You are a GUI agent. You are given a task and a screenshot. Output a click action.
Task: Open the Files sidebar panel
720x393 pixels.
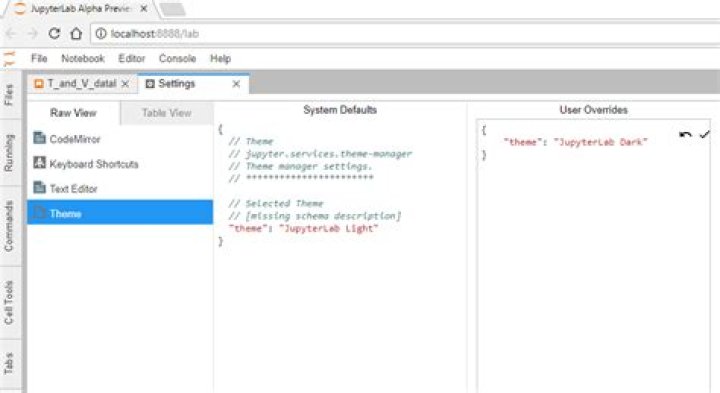click(9, 95)
